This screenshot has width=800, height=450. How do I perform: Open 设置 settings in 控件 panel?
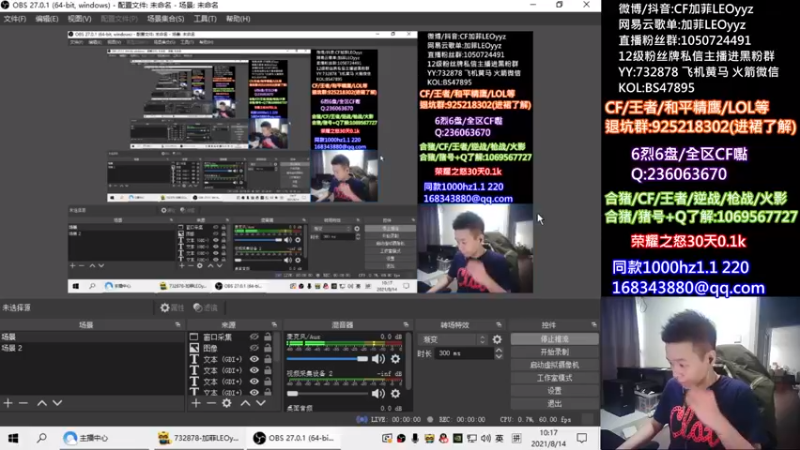tap(555, 391)
